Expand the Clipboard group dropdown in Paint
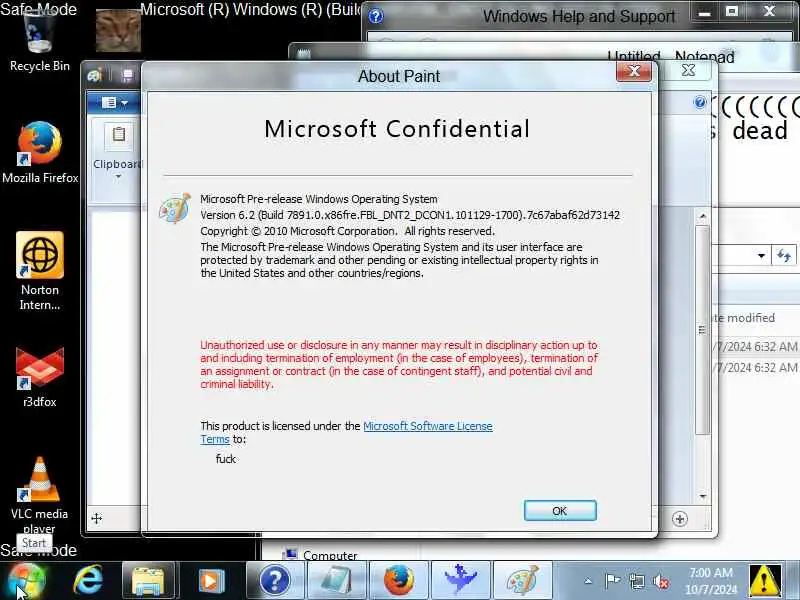The image size is (800, 600). click(118, 177)
